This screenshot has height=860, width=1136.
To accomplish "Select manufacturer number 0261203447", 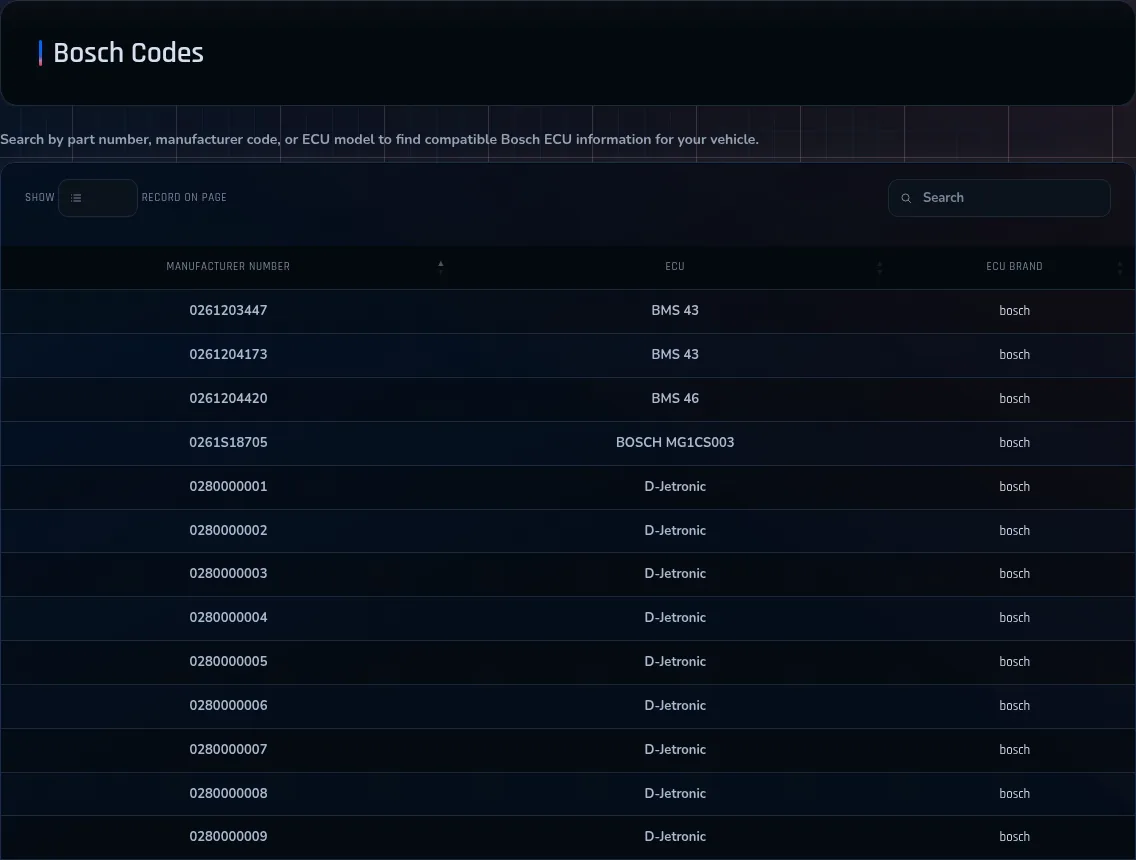I will coord(228,310).
